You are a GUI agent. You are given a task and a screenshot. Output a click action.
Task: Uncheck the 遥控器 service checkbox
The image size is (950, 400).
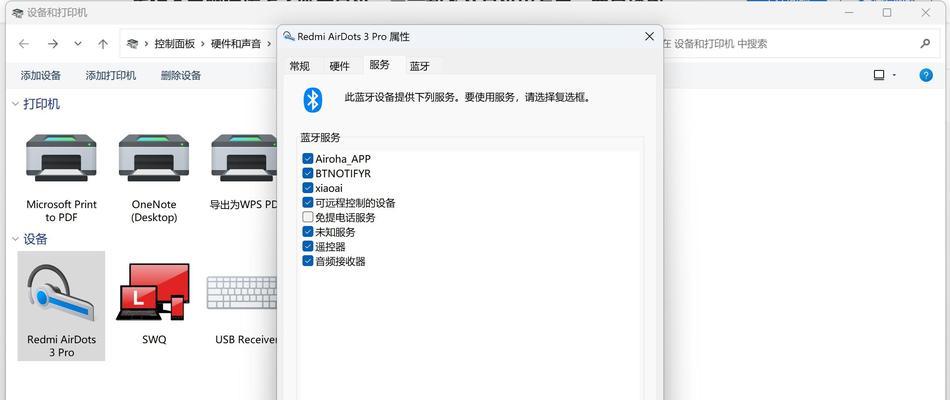[308, 246]
